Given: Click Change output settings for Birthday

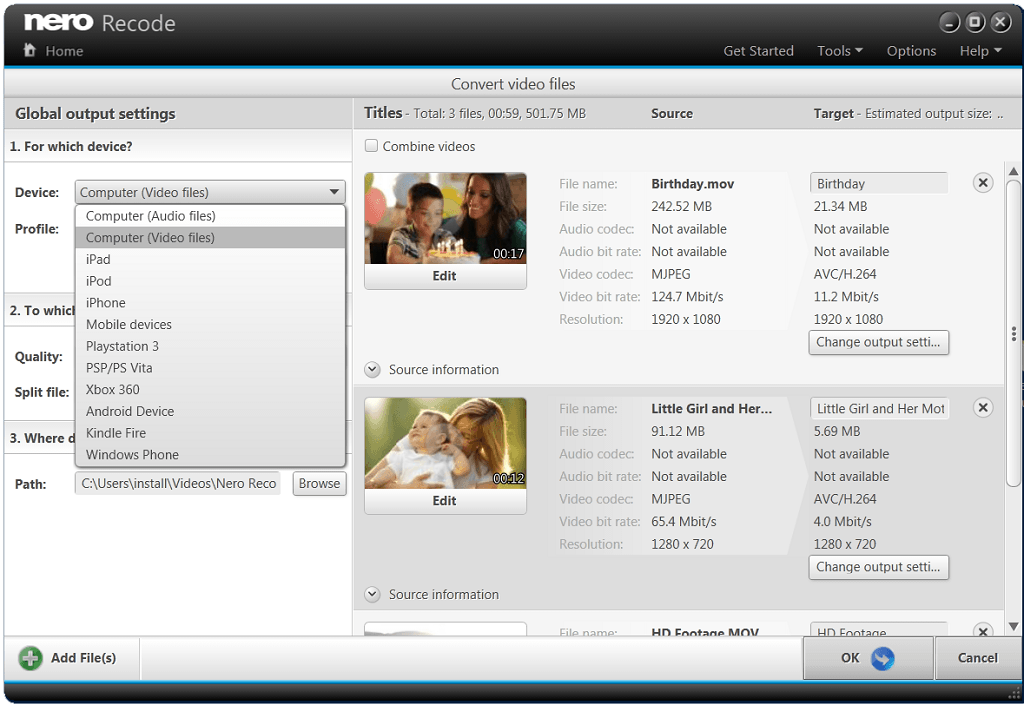Looking at the screenshot, I should (878, 342).
